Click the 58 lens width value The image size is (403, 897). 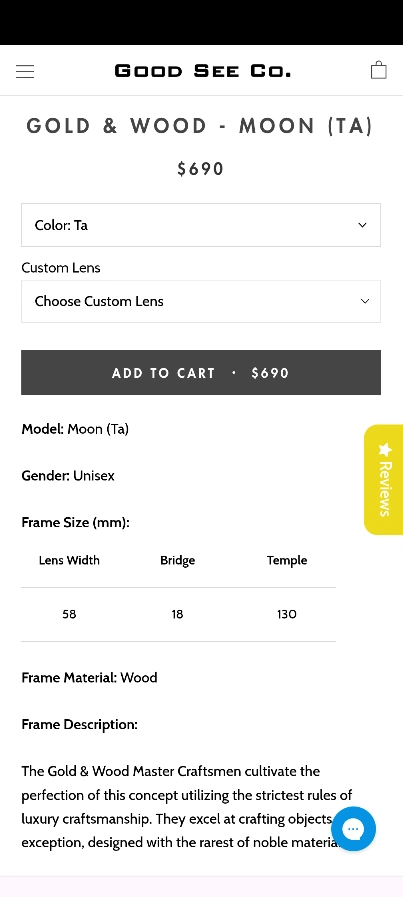[69, 614]
